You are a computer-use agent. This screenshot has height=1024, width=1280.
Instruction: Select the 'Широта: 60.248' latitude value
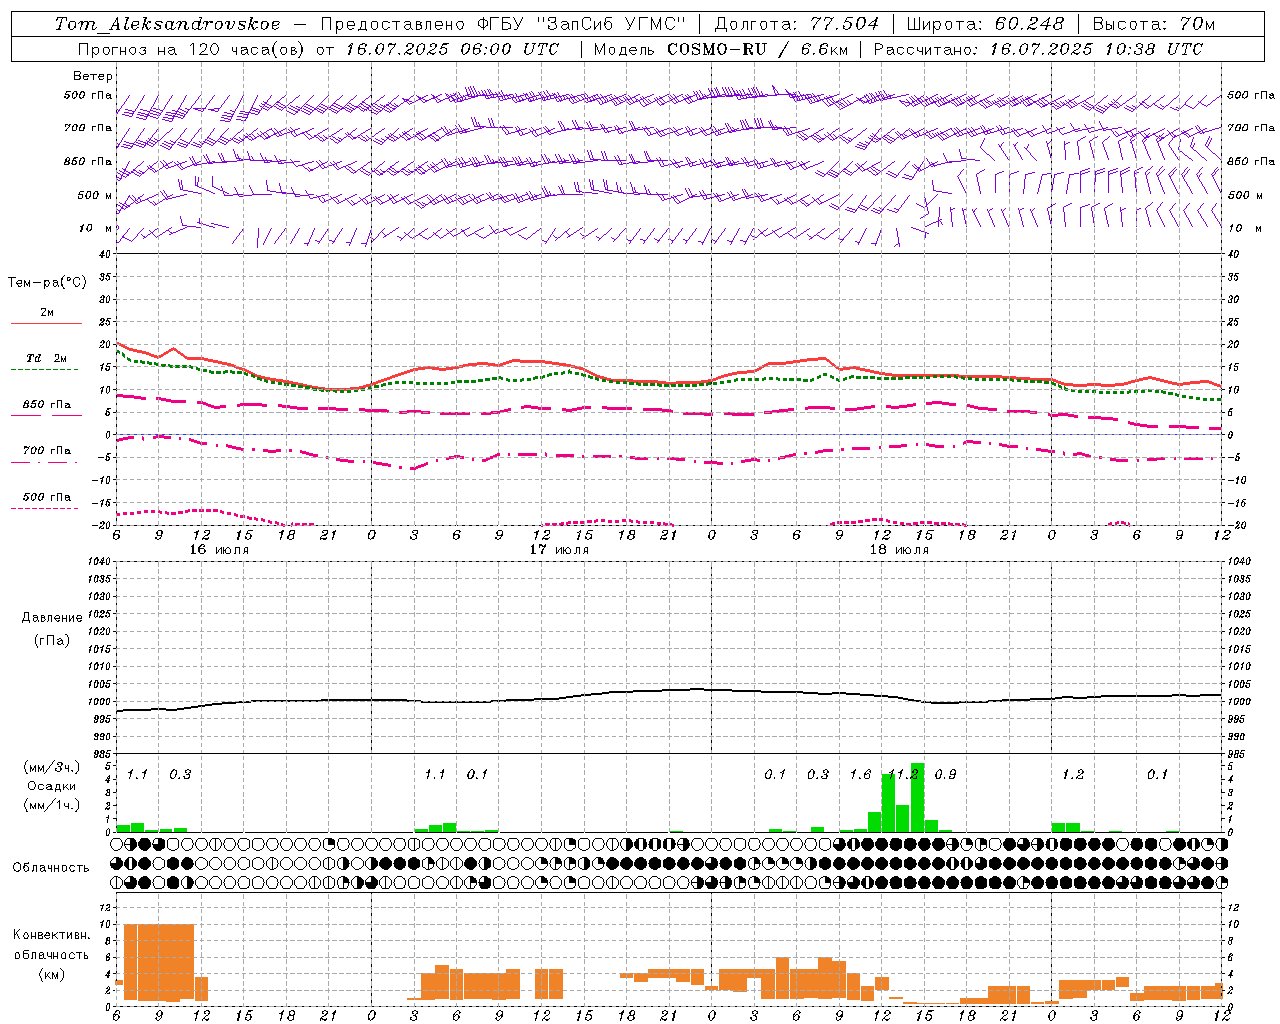pos(986,24)
